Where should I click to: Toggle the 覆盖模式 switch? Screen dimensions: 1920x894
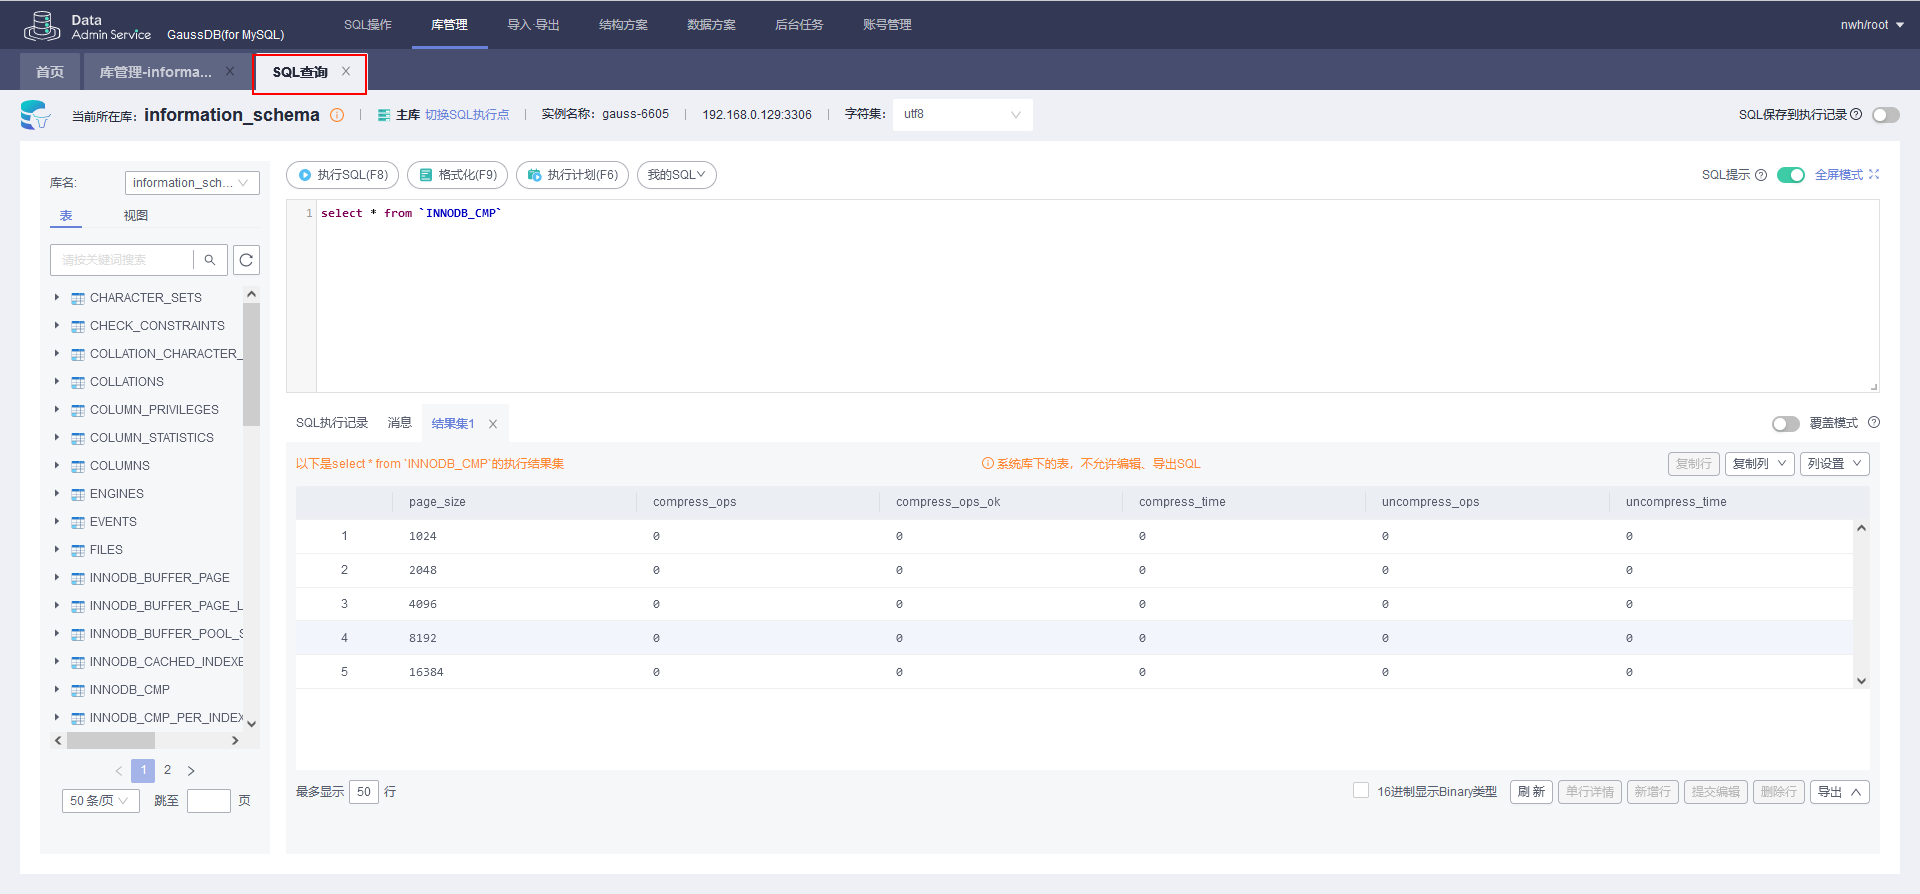pyautogui.click(x=1786, y=424)
